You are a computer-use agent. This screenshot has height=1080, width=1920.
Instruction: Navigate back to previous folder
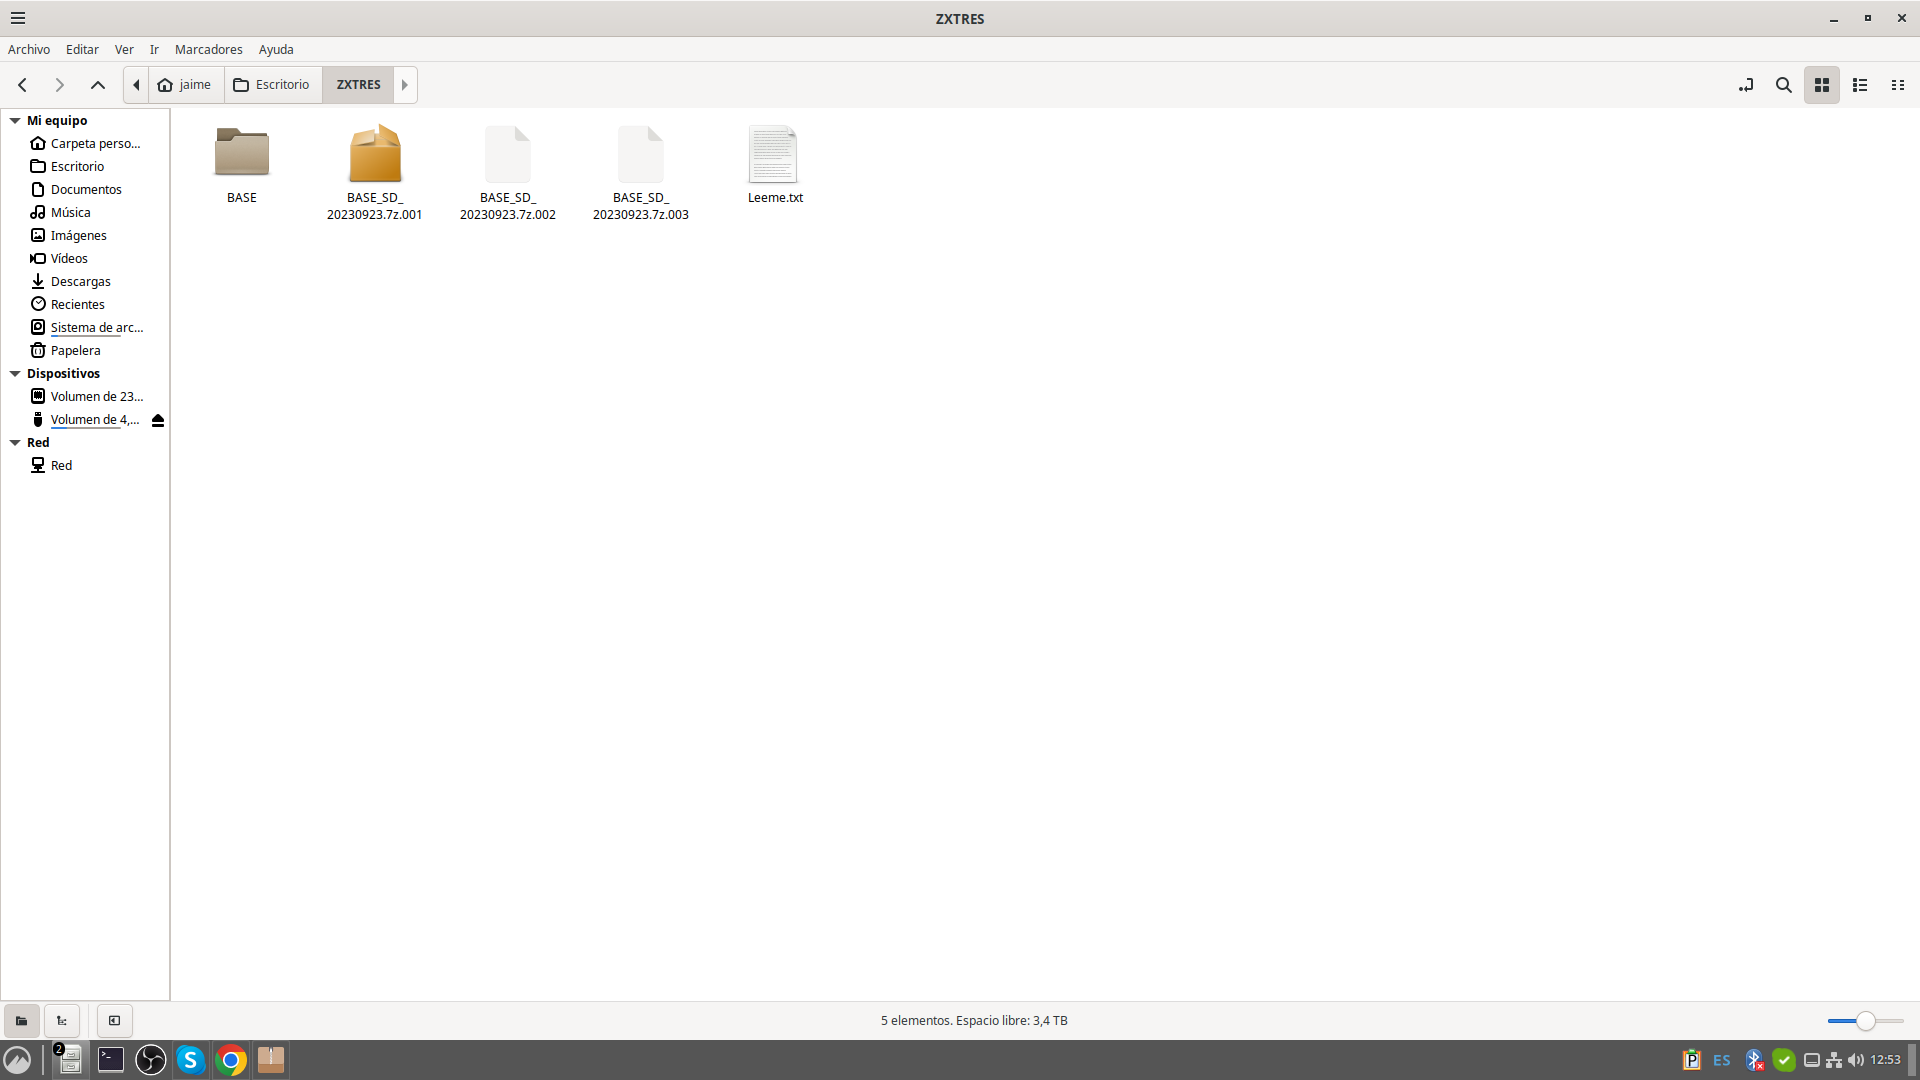point(22,85)
